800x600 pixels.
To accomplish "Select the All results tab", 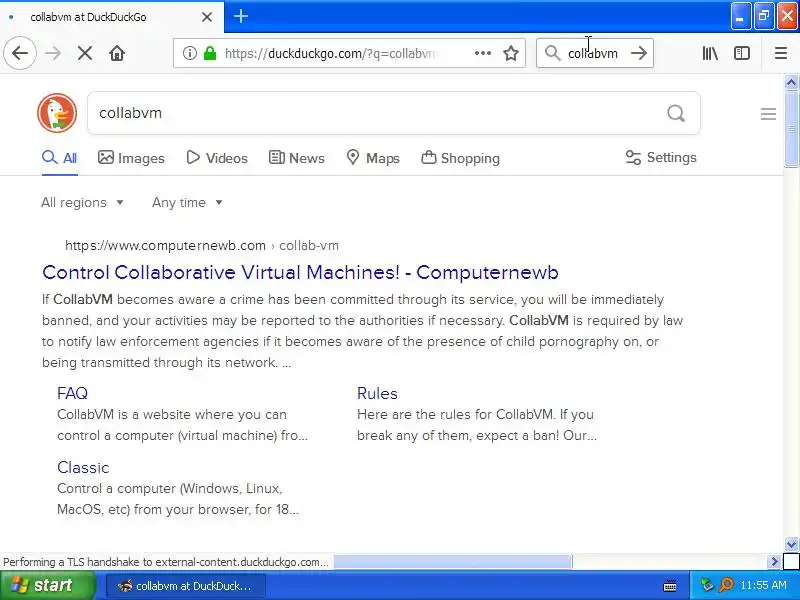I will point(60,158).
